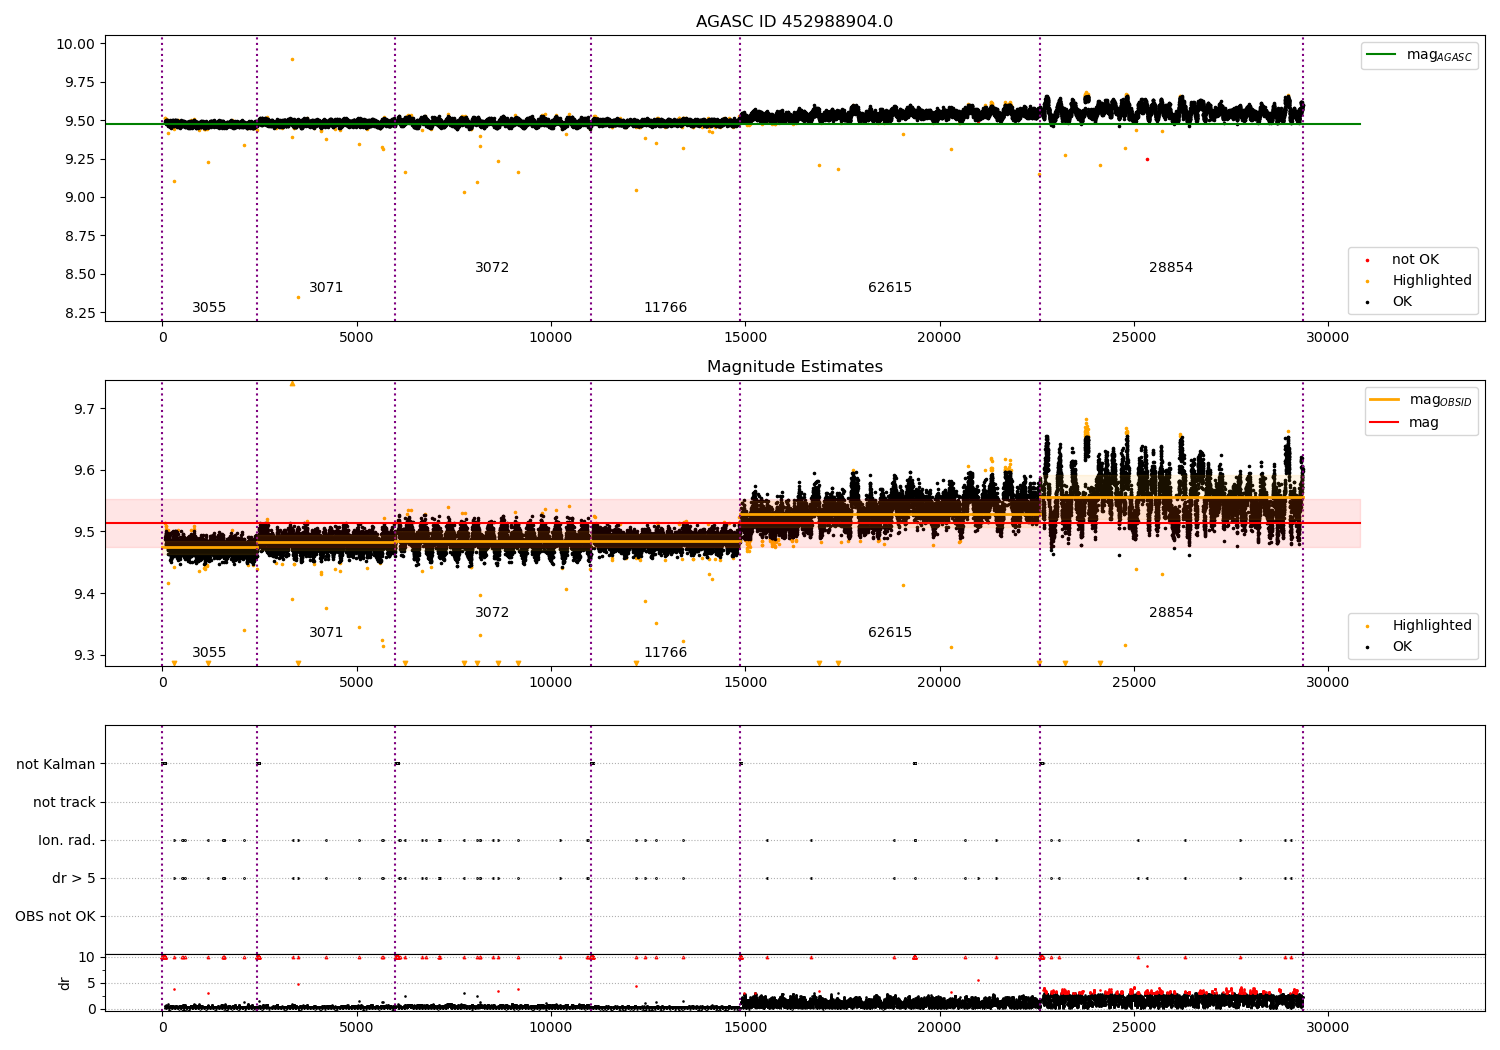
Task: Click the "5" tick on dr axis
Action: pos(92,983)
